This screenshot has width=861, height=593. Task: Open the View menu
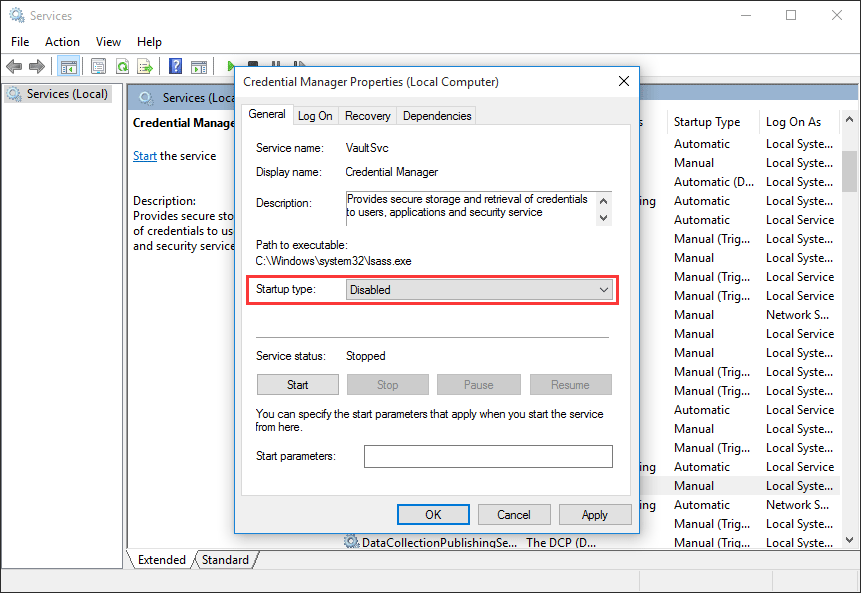click(108, 42)
